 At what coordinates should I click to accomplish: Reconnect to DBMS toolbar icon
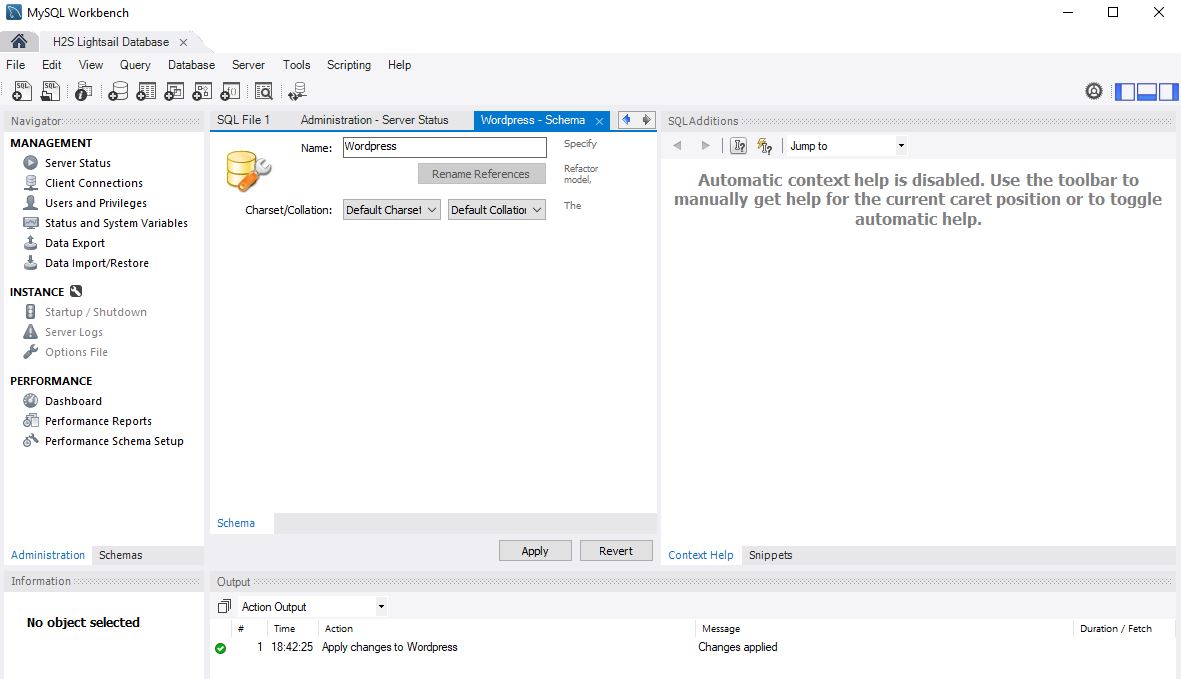298,91
